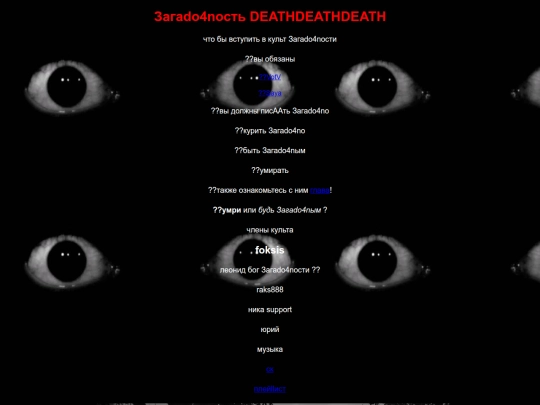Open the blue "плейлист" link
This screenshot has width=540, height=405.
[x=270, y=389]
